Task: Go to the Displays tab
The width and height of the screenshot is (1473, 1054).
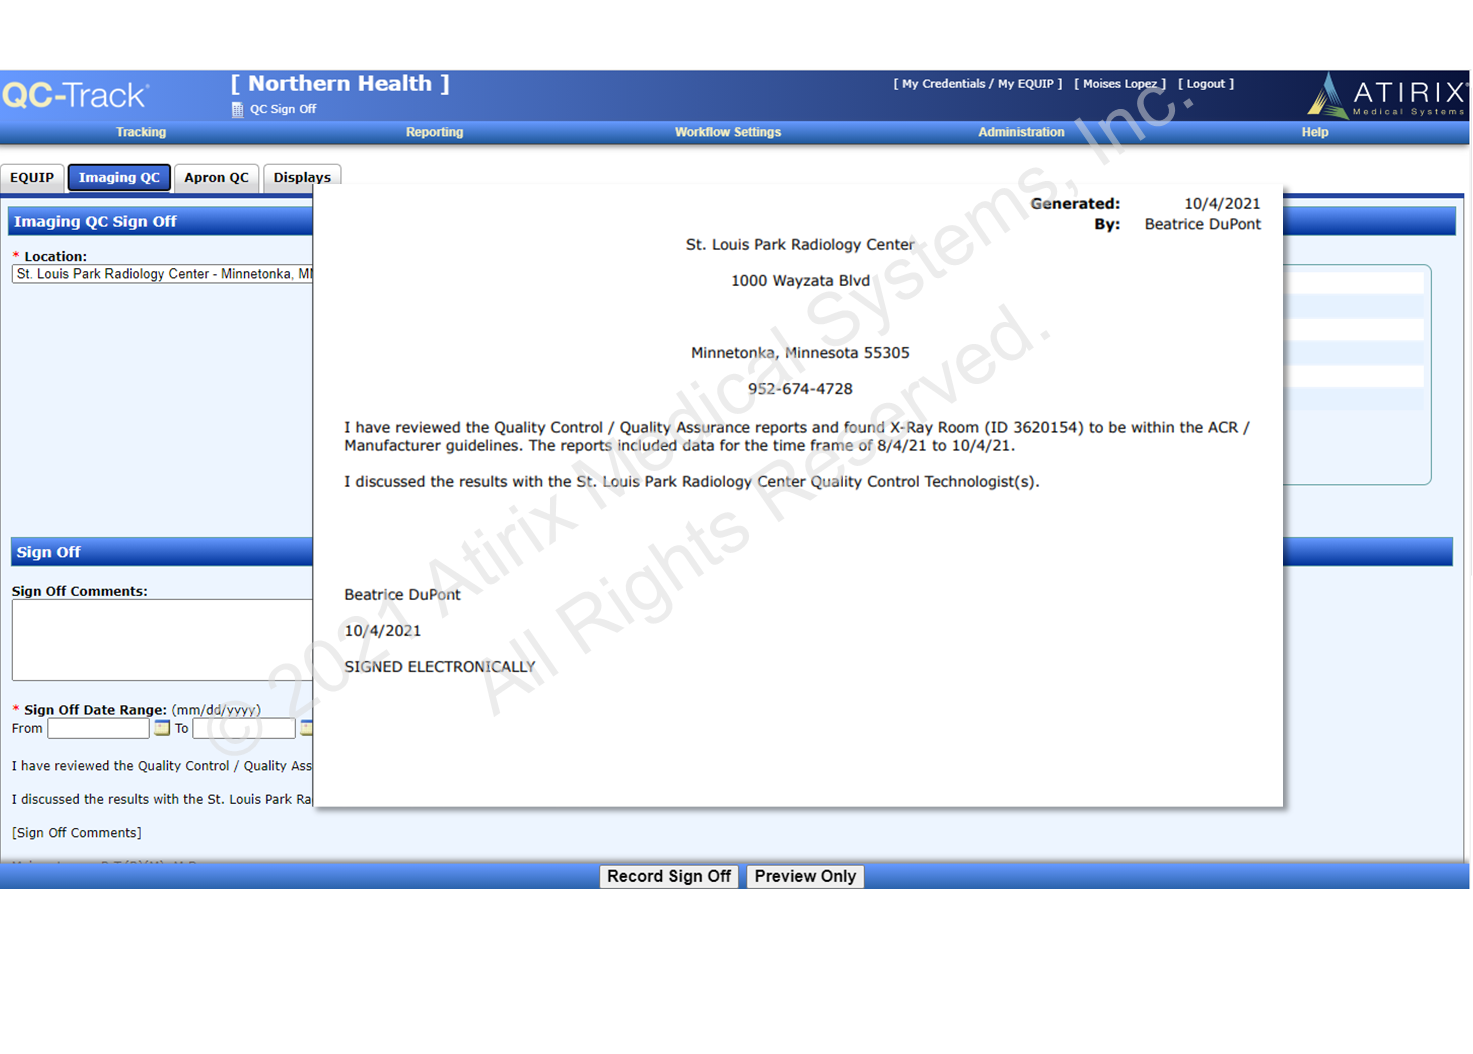Action: tap(302, 178)
